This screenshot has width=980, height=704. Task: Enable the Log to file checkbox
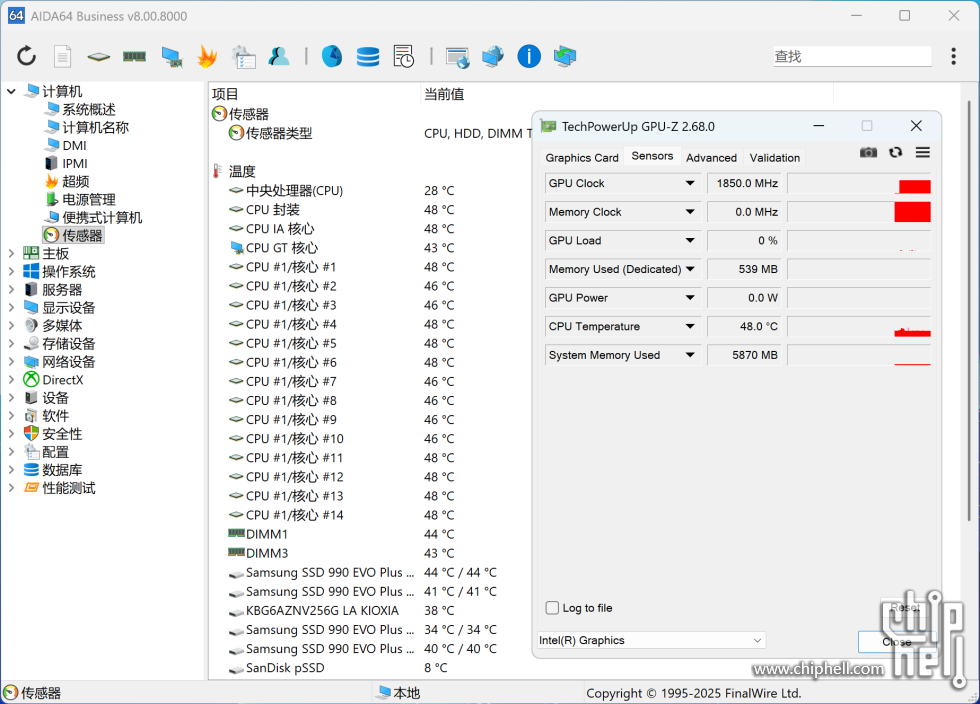[552, 608]
